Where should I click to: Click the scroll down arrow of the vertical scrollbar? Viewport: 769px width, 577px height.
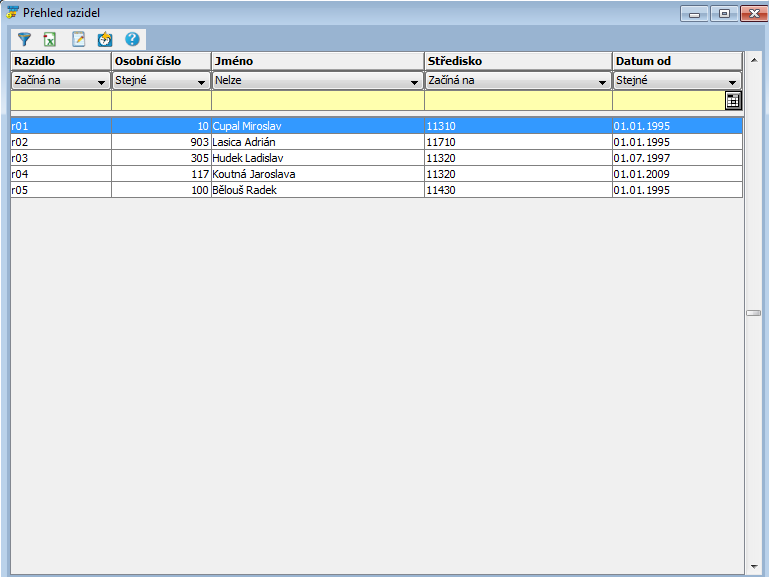tap(752, 566)
